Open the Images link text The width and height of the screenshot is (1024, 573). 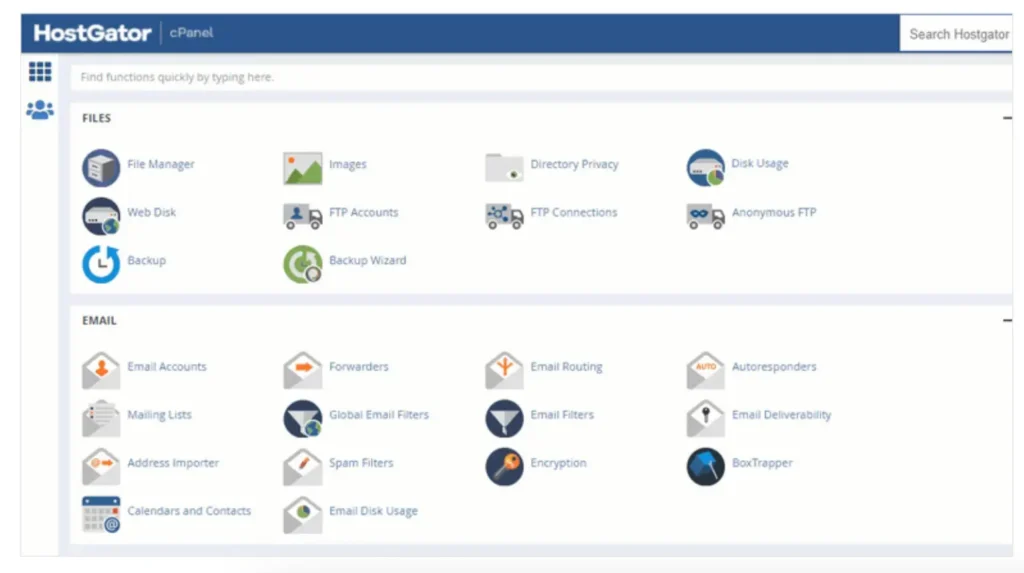click(x=347, y=164)
